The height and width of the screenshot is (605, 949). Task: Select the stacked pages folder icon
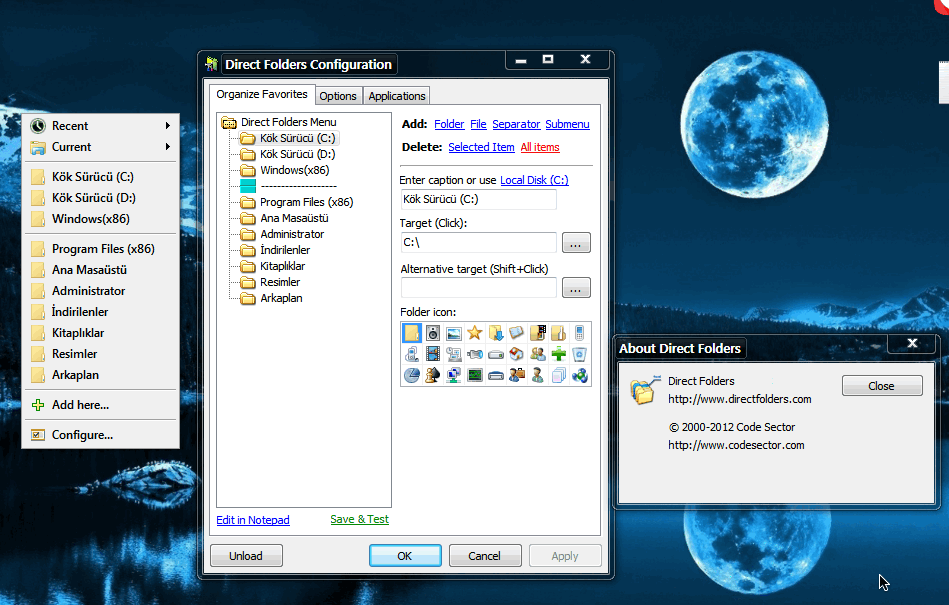point(559,375)
